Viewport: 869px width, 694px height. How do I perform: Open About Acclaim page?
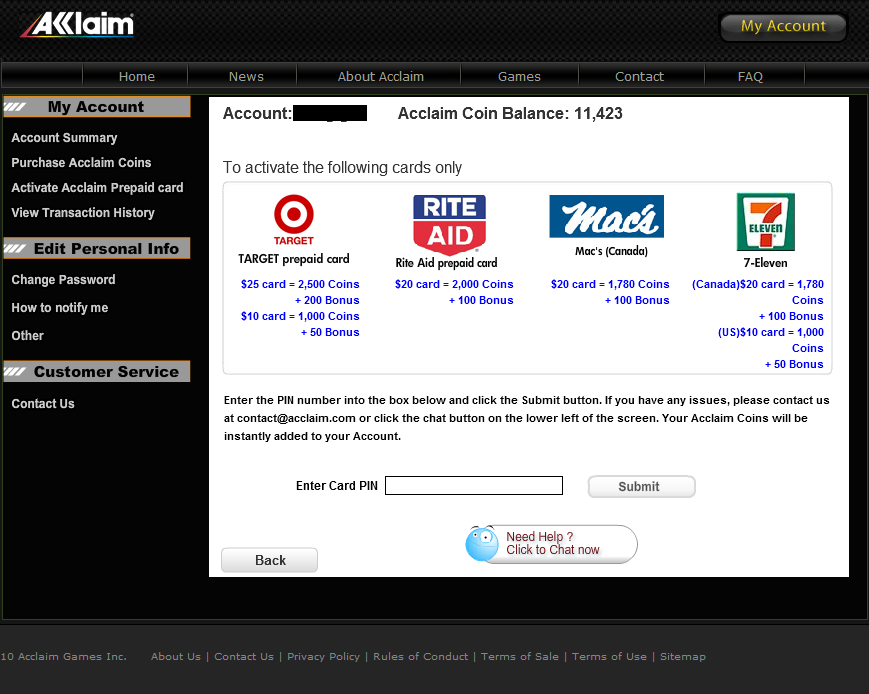381,76
